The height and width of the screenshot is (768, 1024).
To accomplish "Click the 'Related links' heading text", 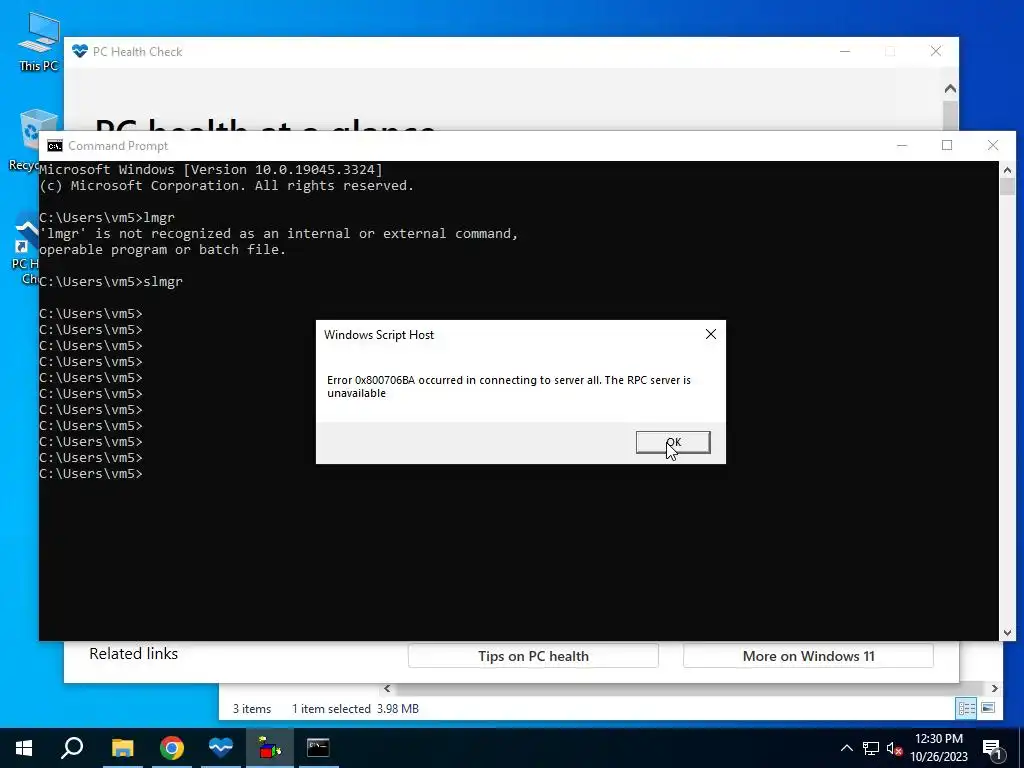I will click(133, 654).
